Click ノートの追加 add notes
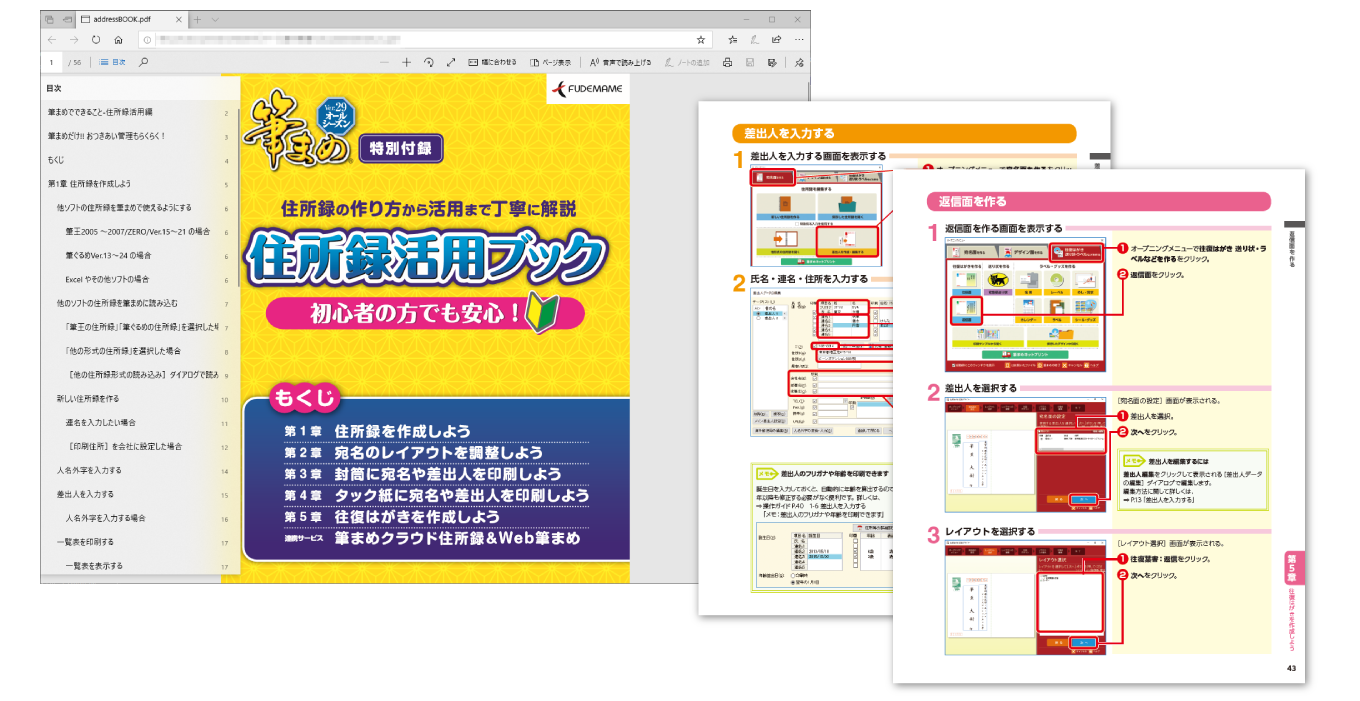1360x701 pixels. point(686,62)
